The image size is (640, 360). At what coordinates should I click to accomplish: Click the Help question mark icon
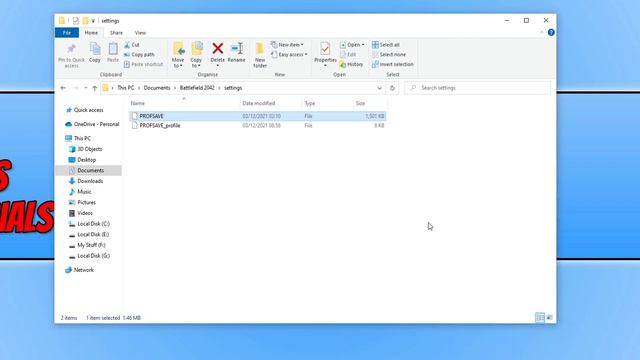point(551,33)
